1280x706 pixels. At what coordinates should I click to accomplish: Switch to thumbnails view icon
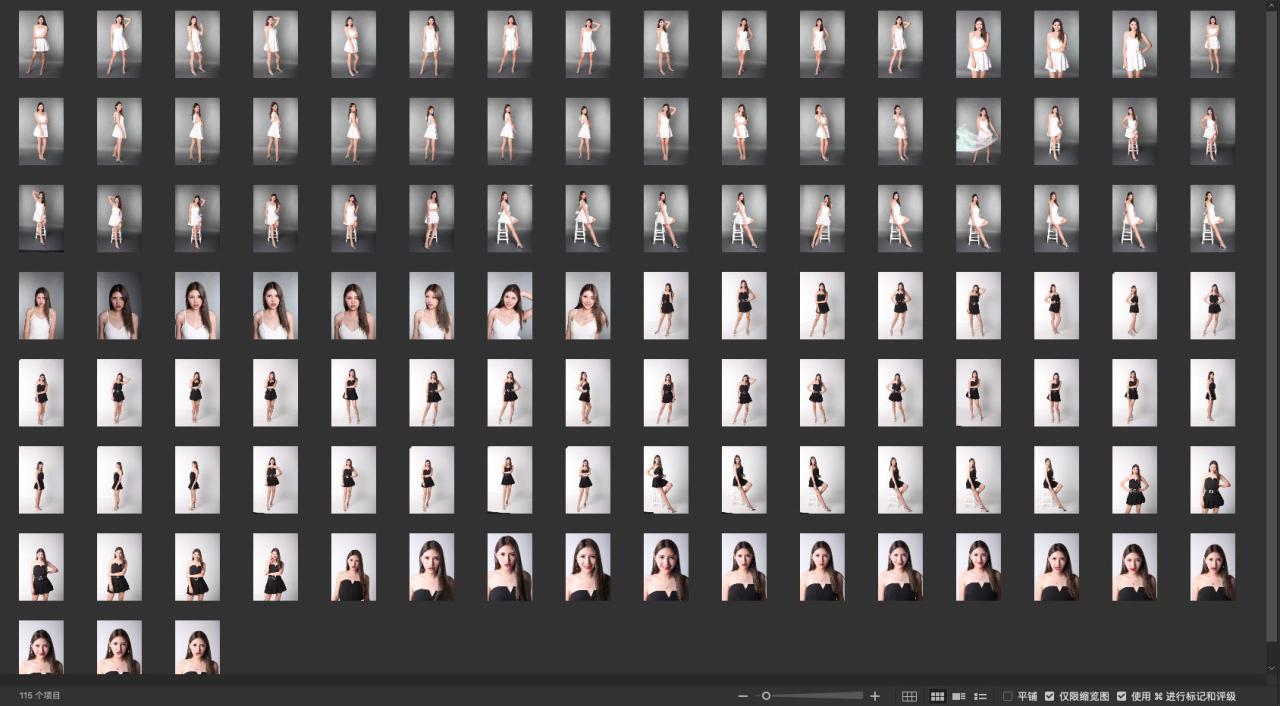937,696
